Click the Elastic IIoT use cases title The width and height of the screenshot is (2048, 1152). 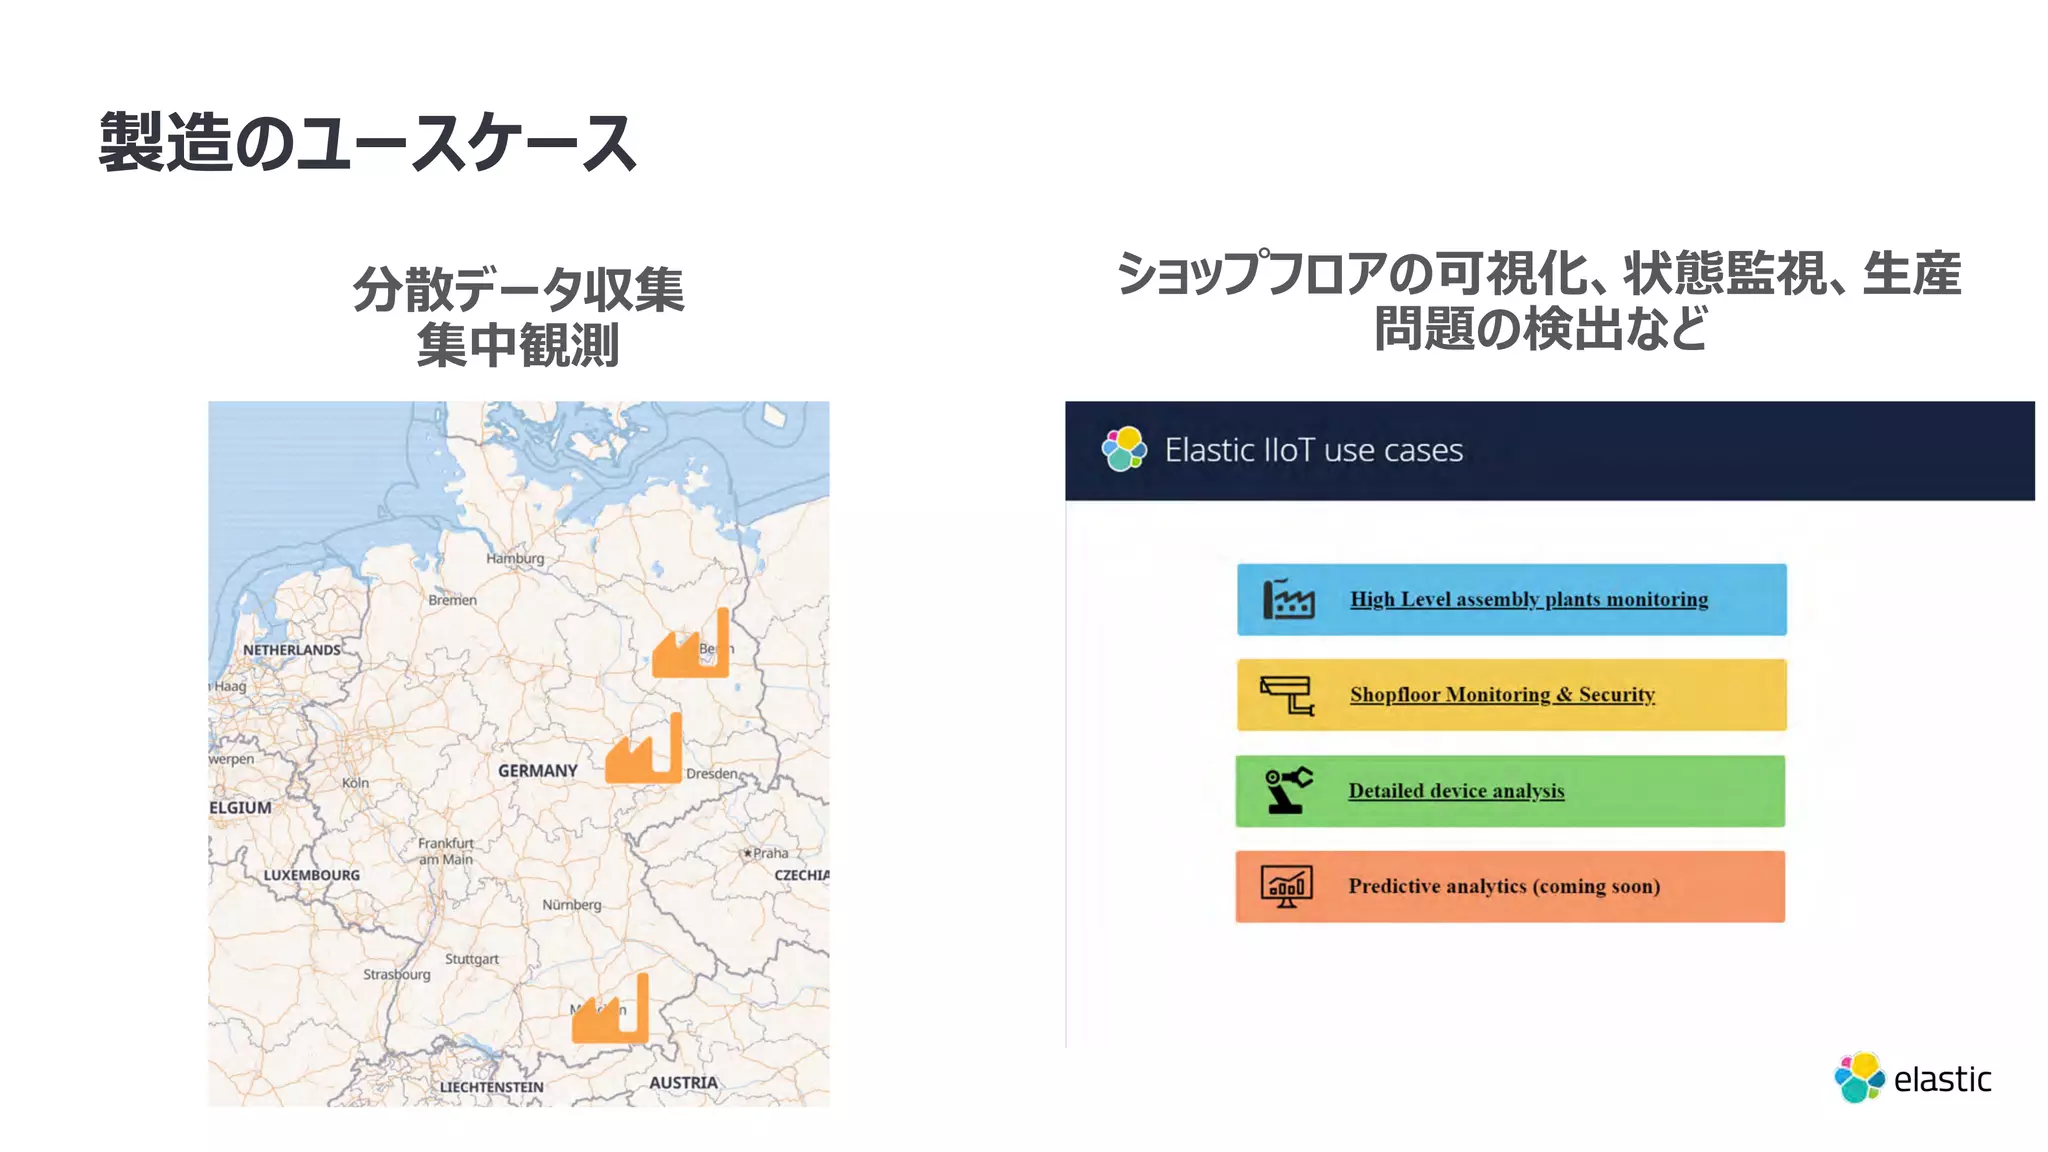point(1313,450)
